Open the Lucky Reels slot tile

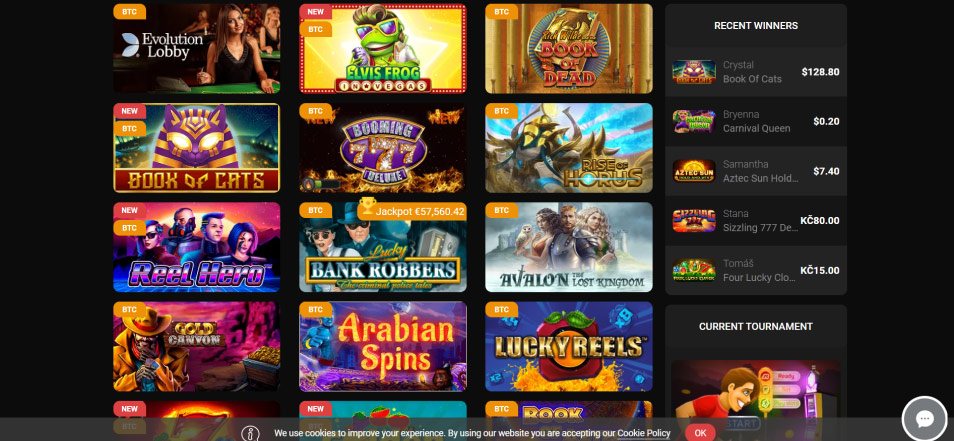click(569, 346)
